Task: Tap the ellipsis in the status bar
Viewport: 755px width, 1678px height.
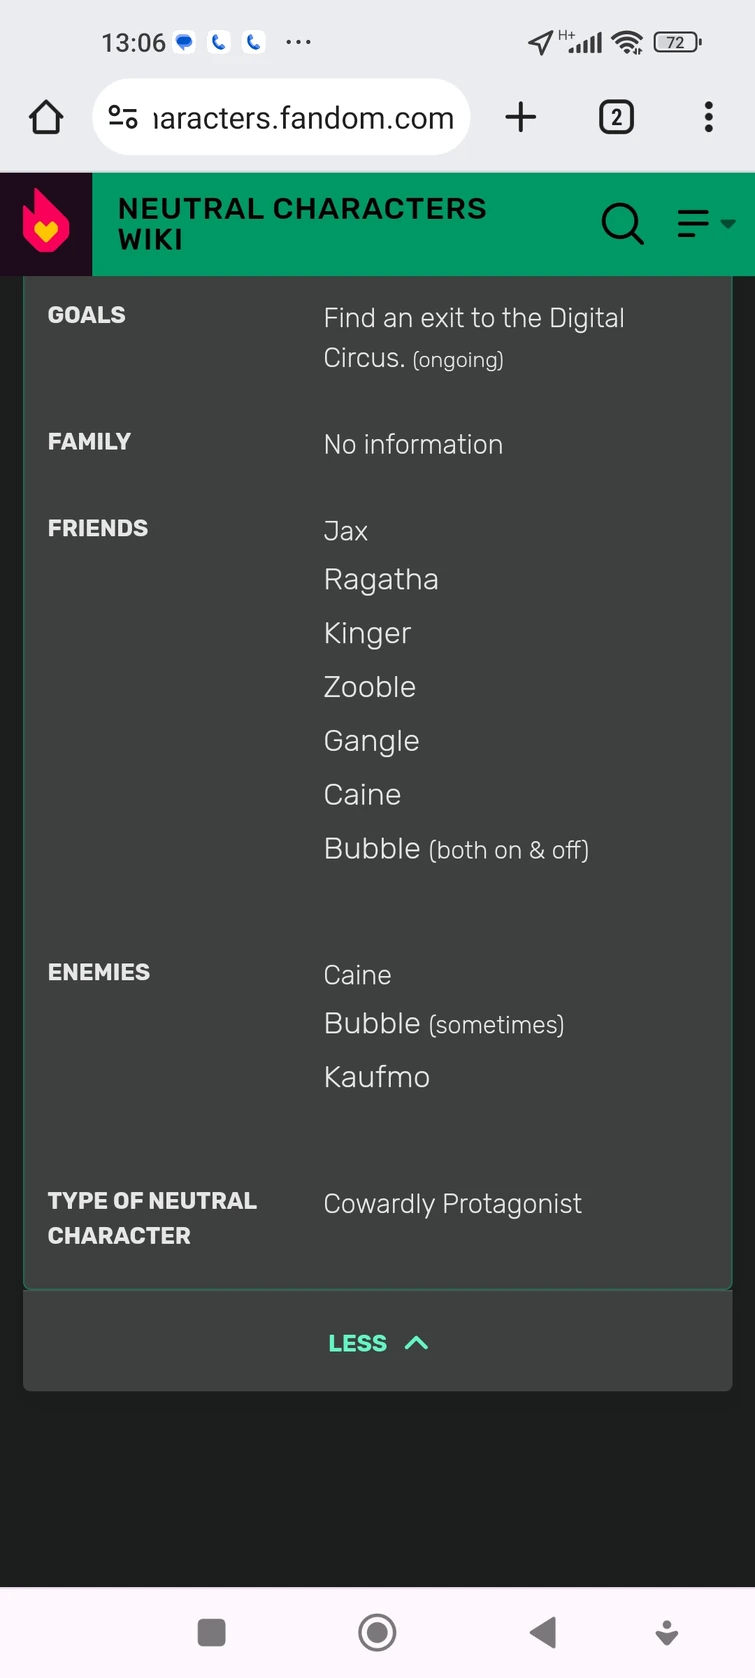Action: coord(297,42)
